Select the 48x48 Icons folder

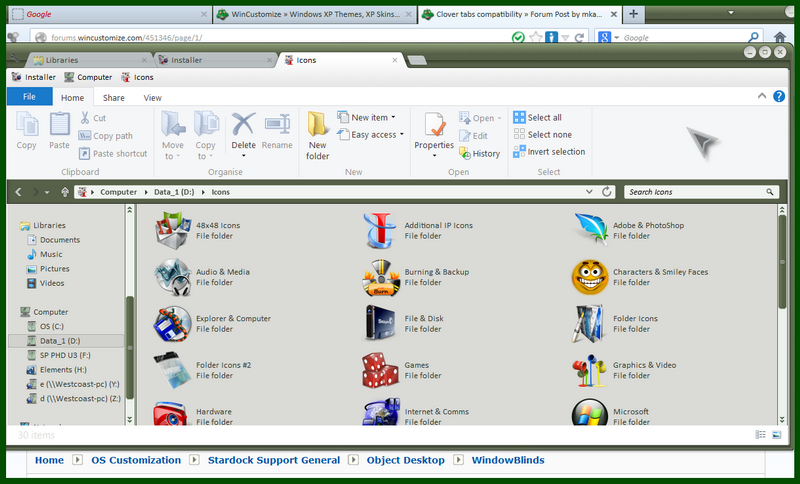[x=197, y=231]
